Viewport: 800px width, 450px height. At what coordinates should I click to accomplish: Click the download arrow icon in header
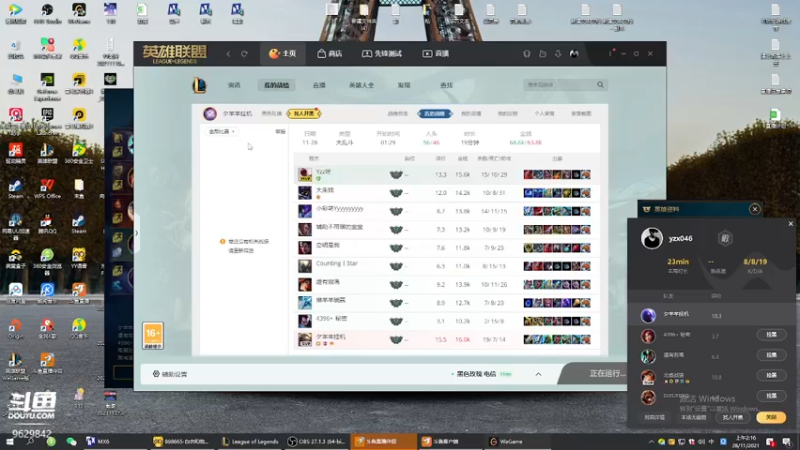(x=558, y=54)
